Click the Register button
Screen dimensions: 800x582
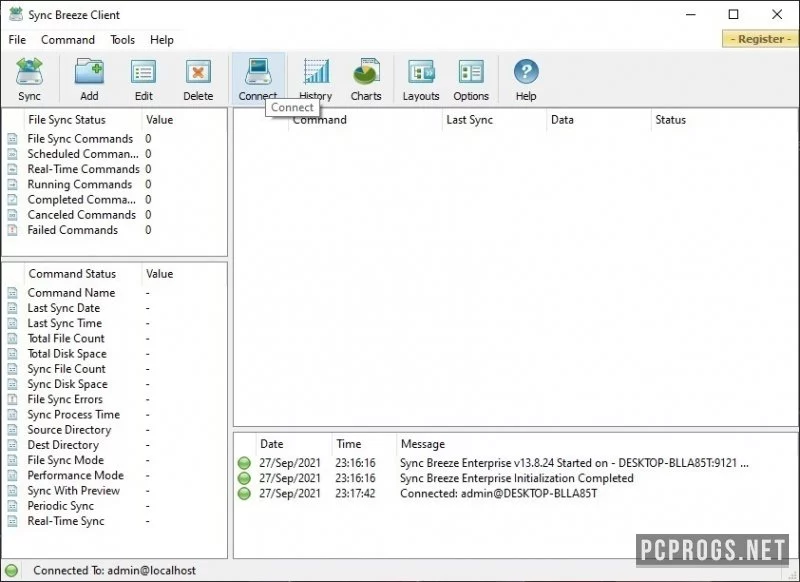pyautogui.click(x=760, y=39)
